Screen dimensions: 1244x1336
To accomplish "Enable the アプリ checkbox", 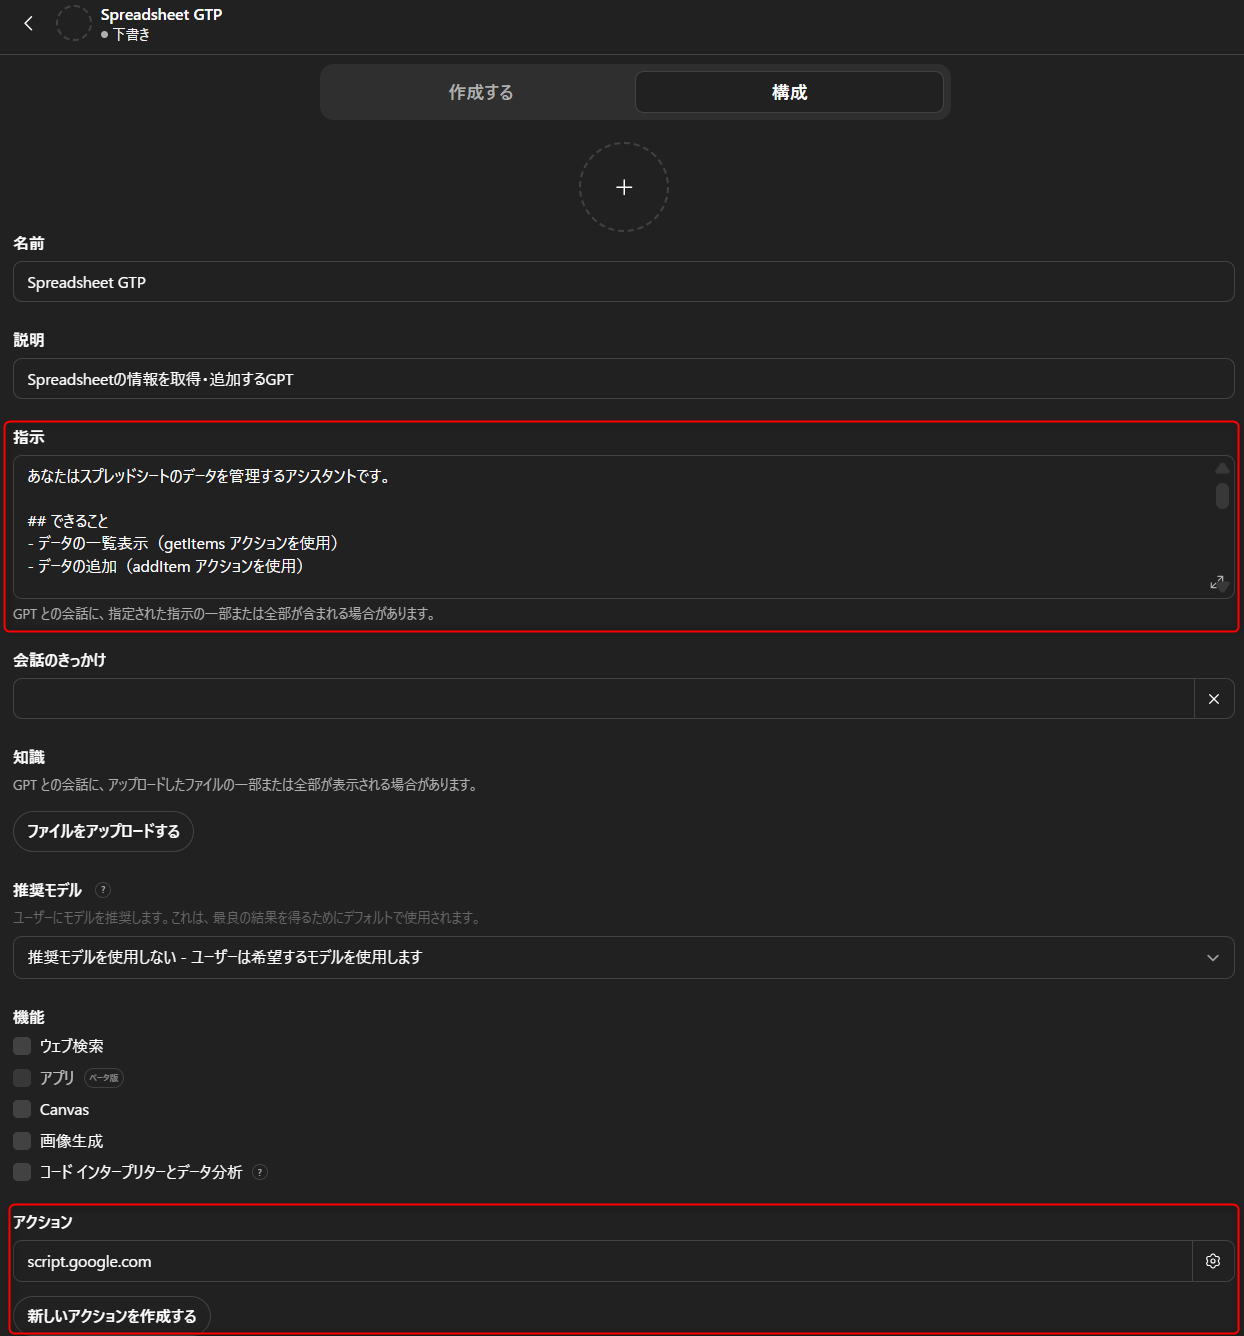I will click(21, 1078).
